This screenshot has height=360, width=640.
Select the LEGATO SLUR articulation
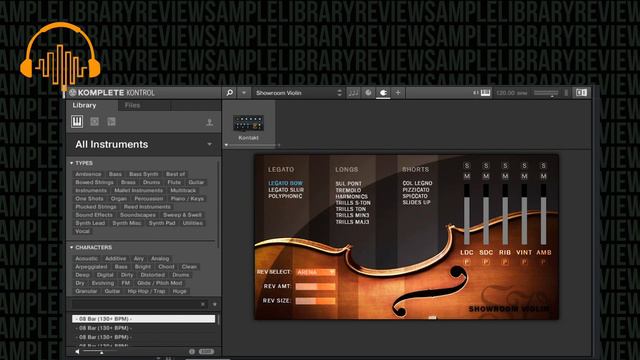(x=286, y=190)
